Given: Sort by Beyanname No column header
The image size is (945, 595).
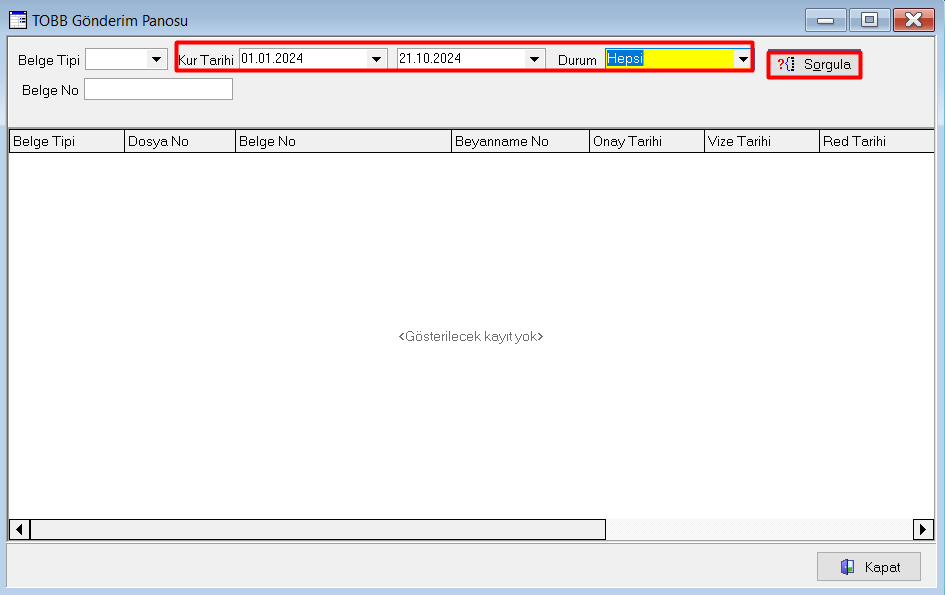Looking at the screenshot, I should tap(520, 141).
